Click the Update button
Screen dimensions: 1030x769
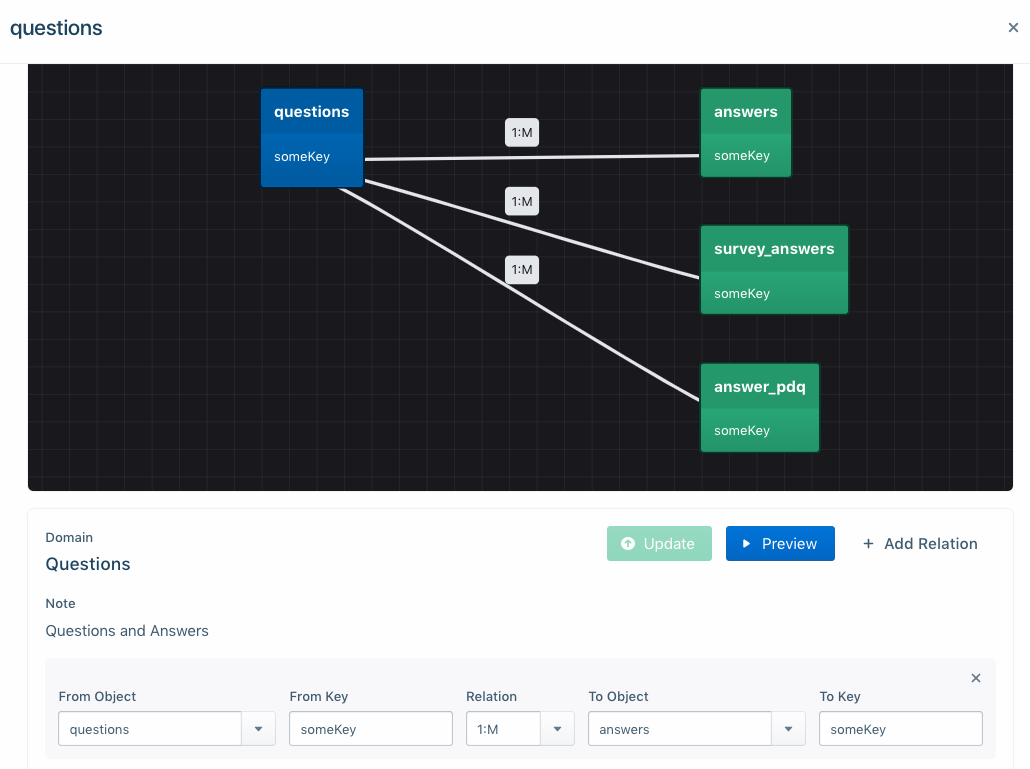point(659,544)
